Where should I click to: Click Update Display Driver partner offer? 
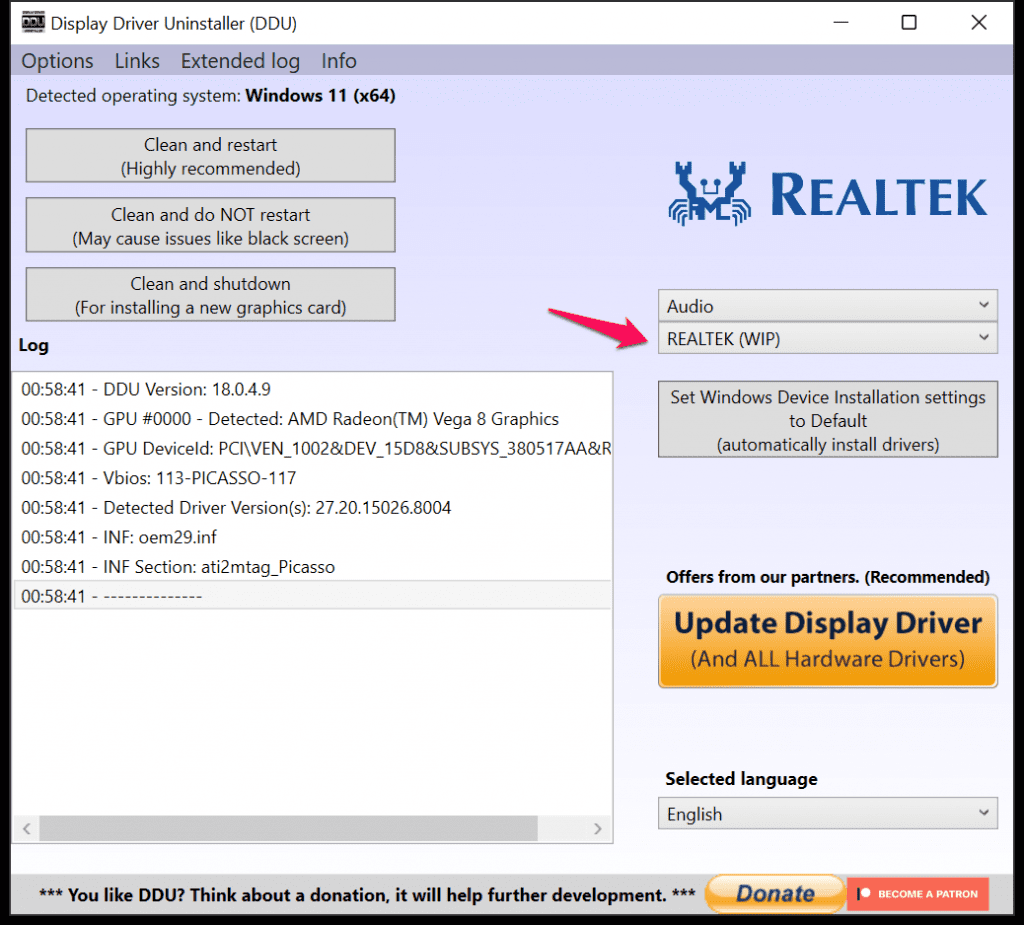click(x=827, y=641)
